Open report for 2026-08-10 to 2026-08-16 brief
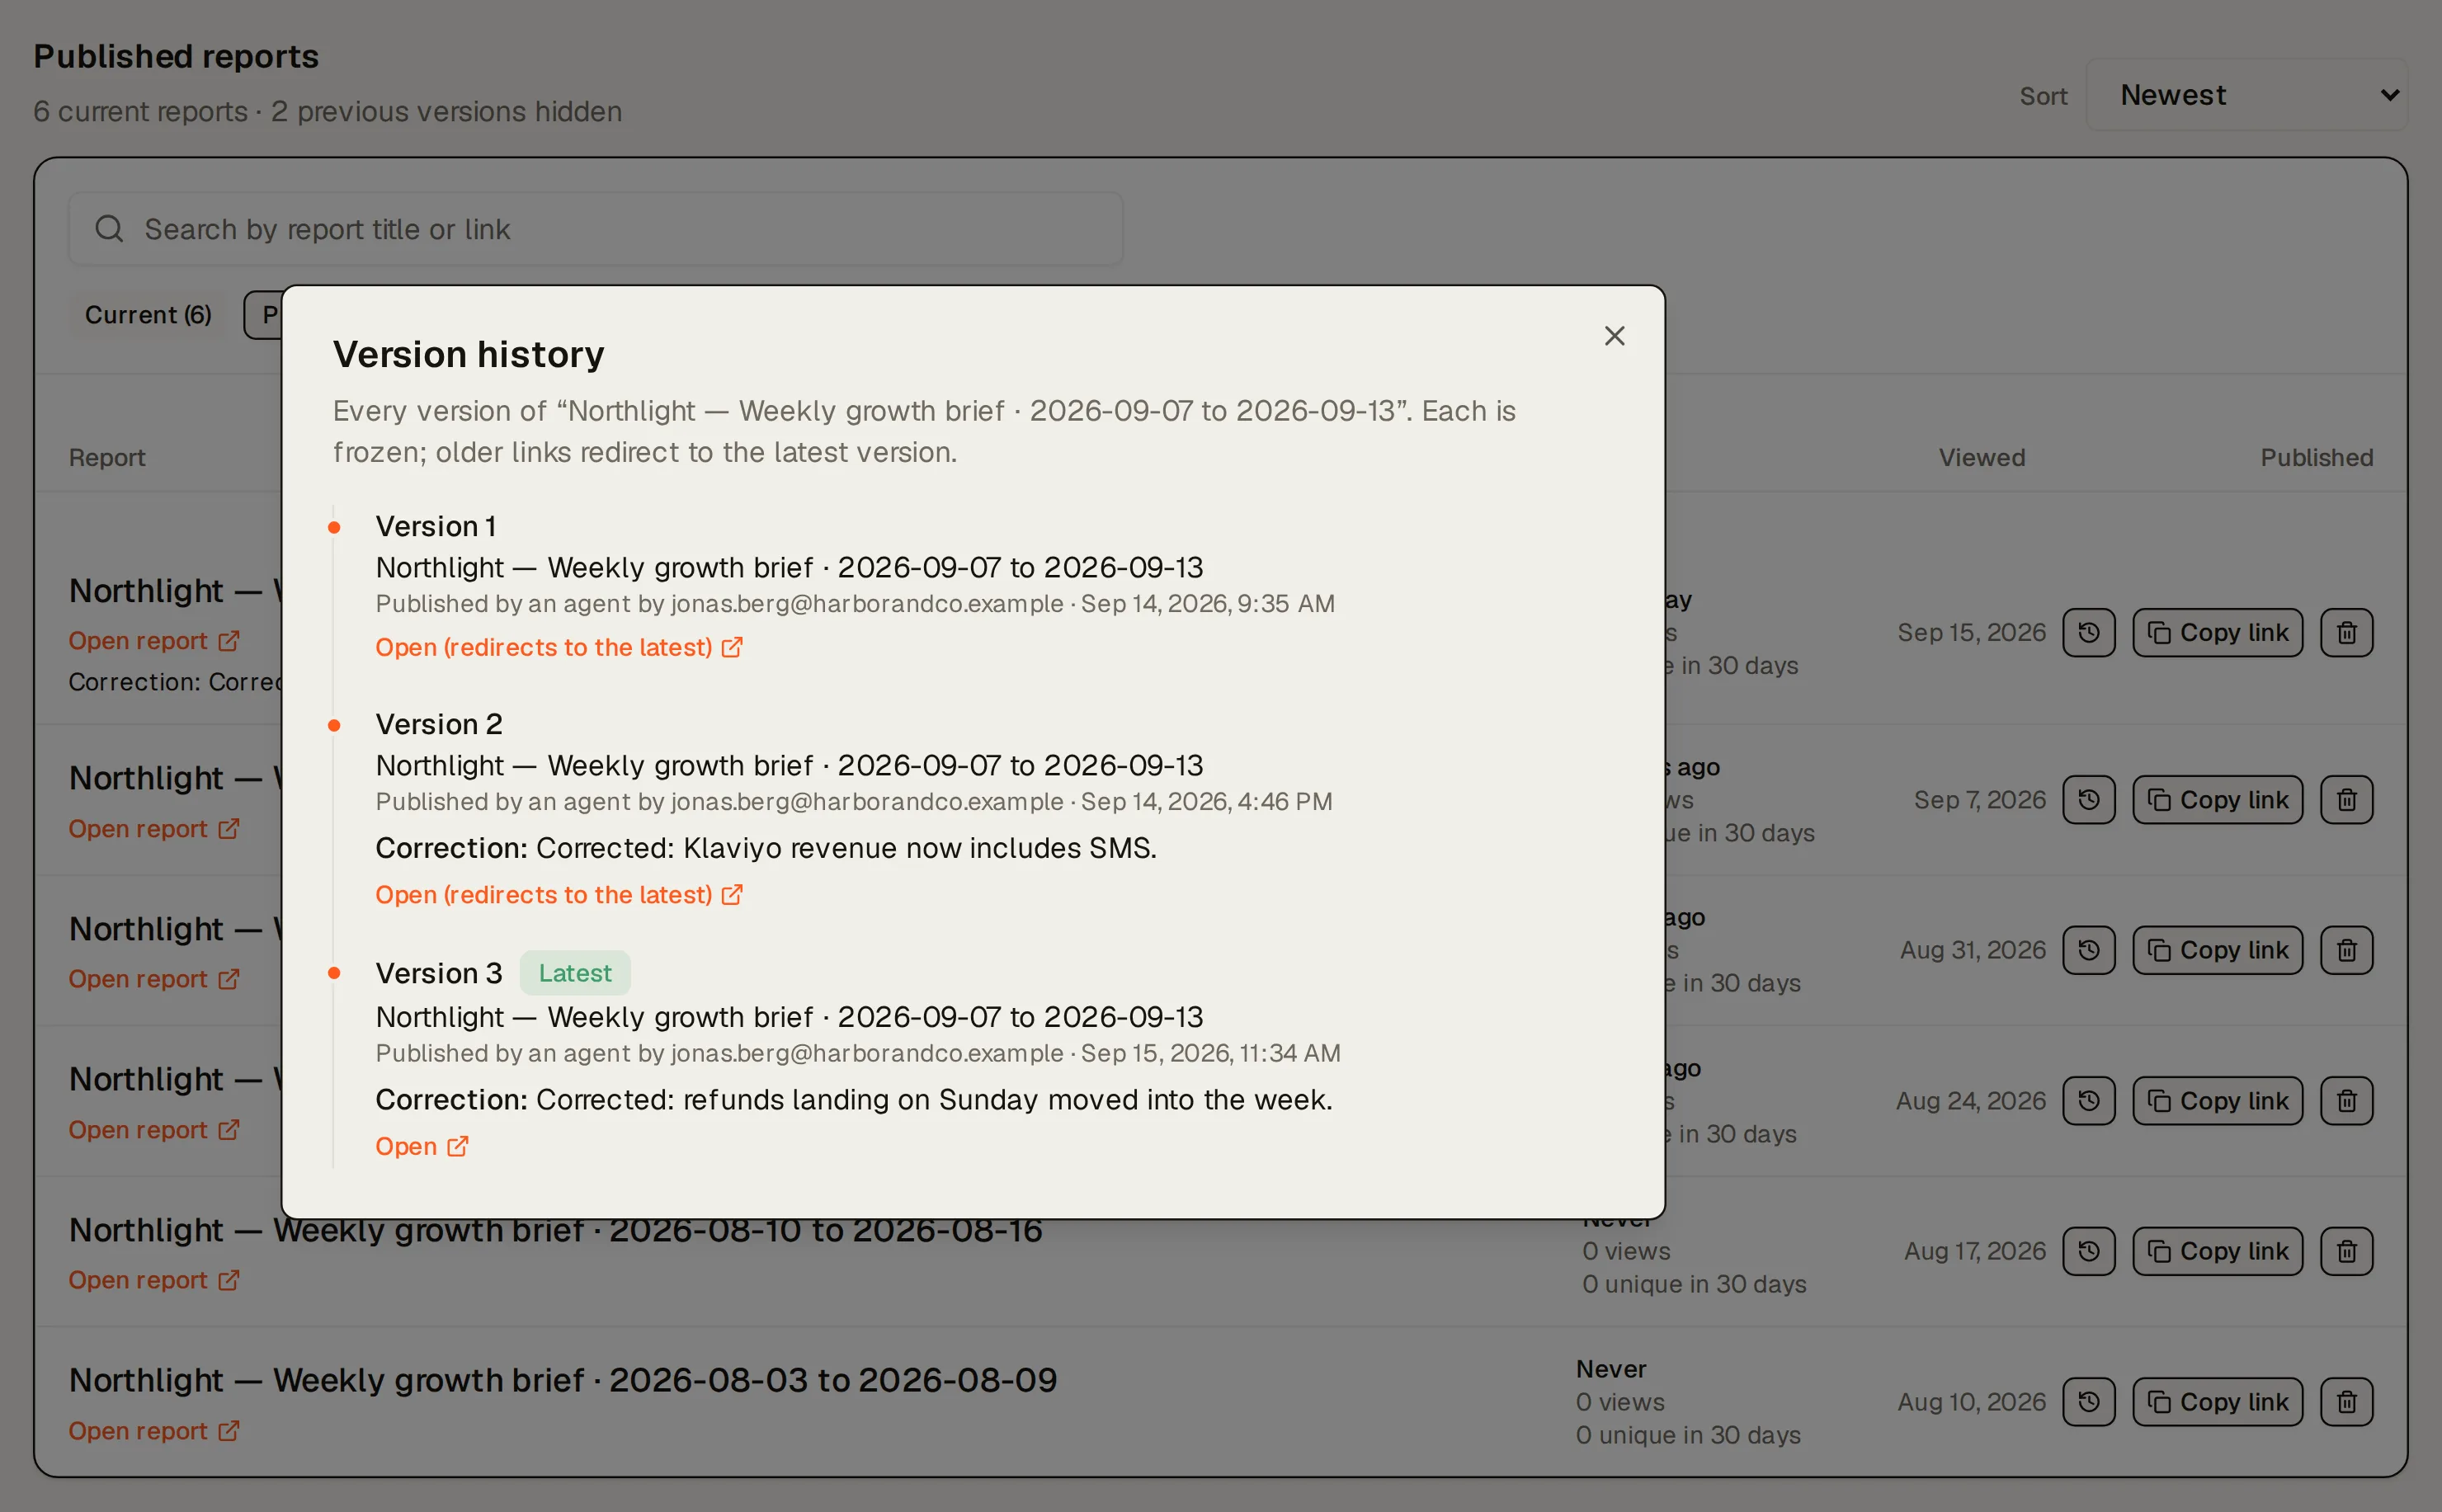This screenshot has width=2442, height=1512. point(154,1280)
